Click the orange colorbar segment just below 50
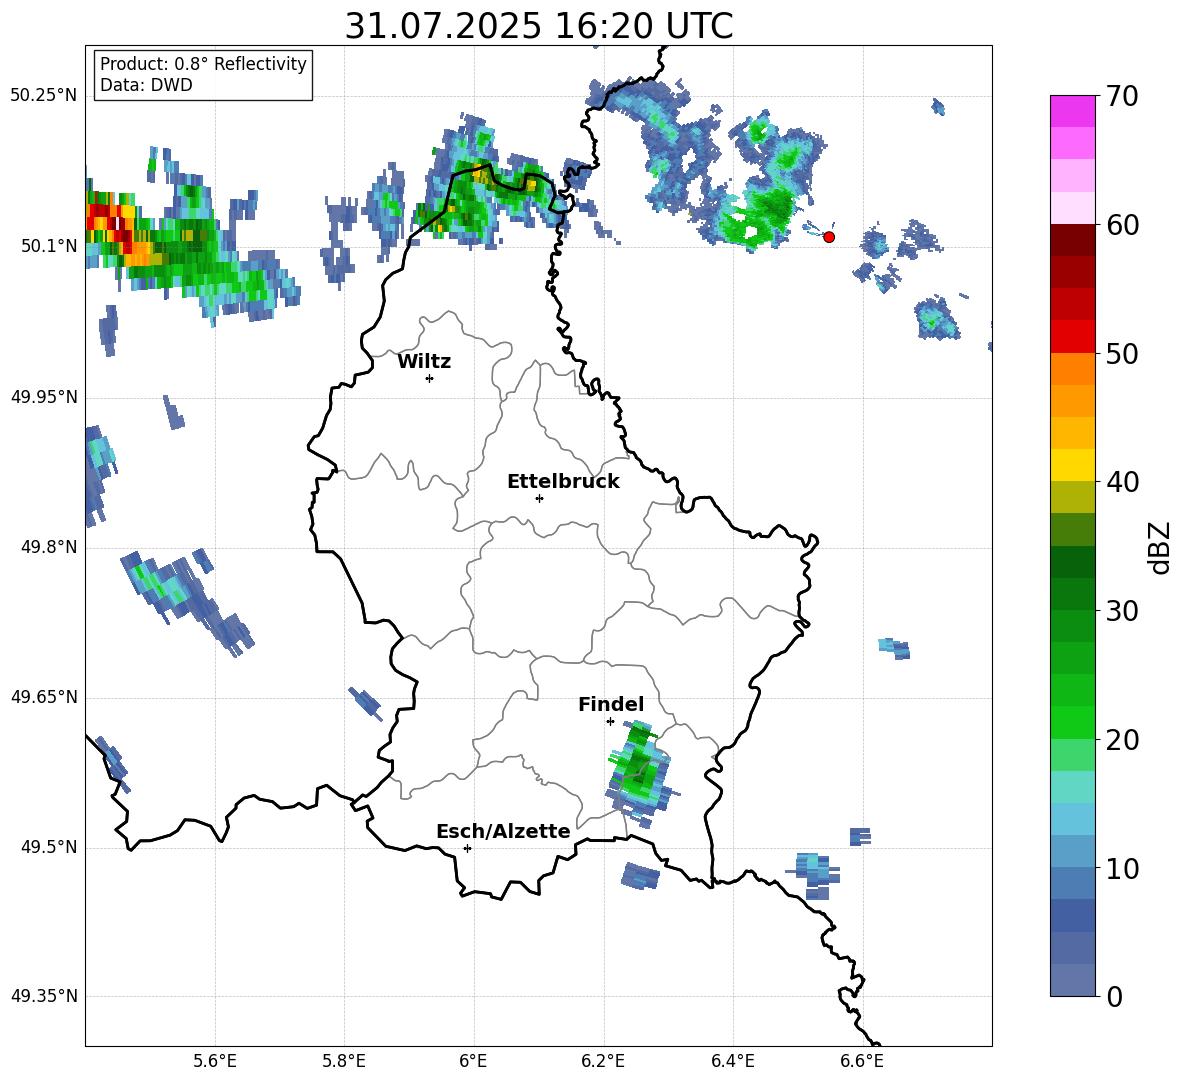This screenshot has height=1081, width=1184. pyautogui.click(x=1072, y=369)
